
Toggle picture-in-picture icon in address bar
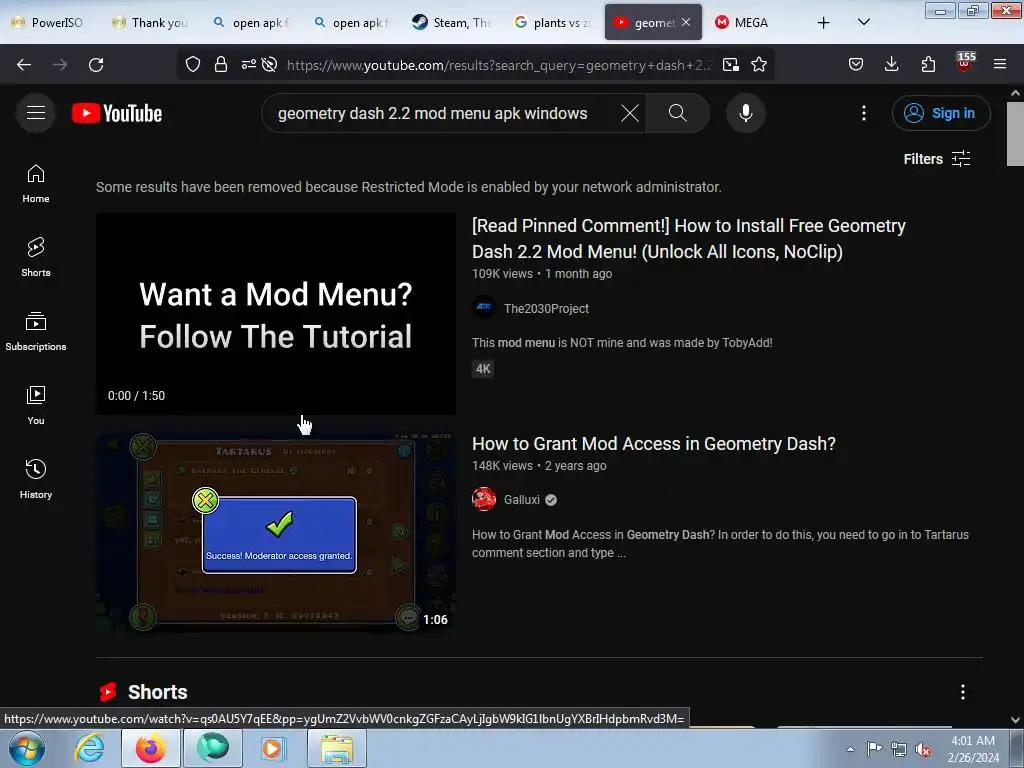pyautogui.click(x=731, y=65)
